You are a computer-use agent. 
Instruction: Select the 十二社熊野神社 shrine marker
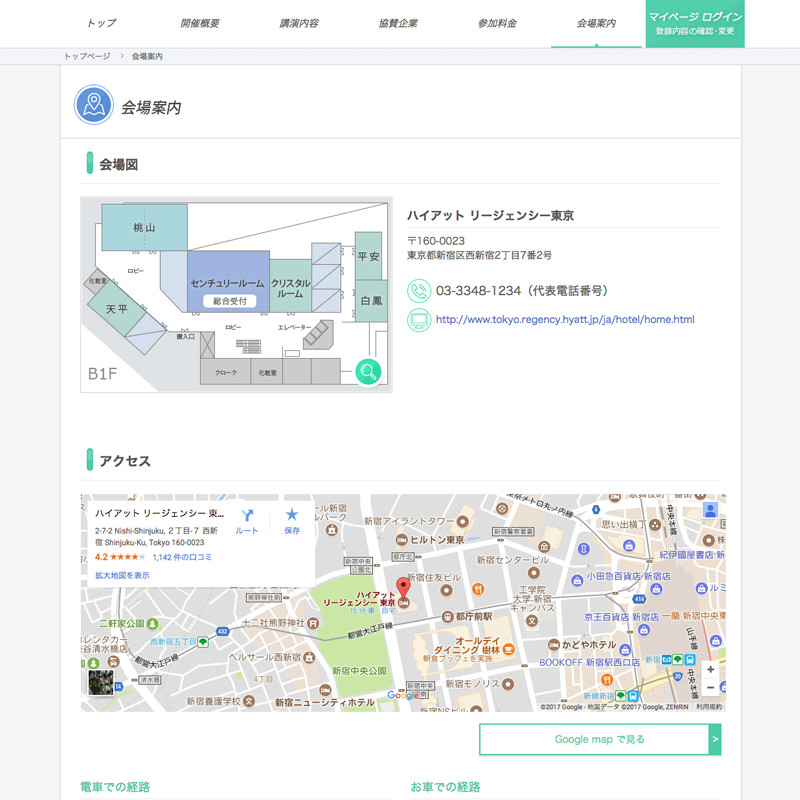313,623
